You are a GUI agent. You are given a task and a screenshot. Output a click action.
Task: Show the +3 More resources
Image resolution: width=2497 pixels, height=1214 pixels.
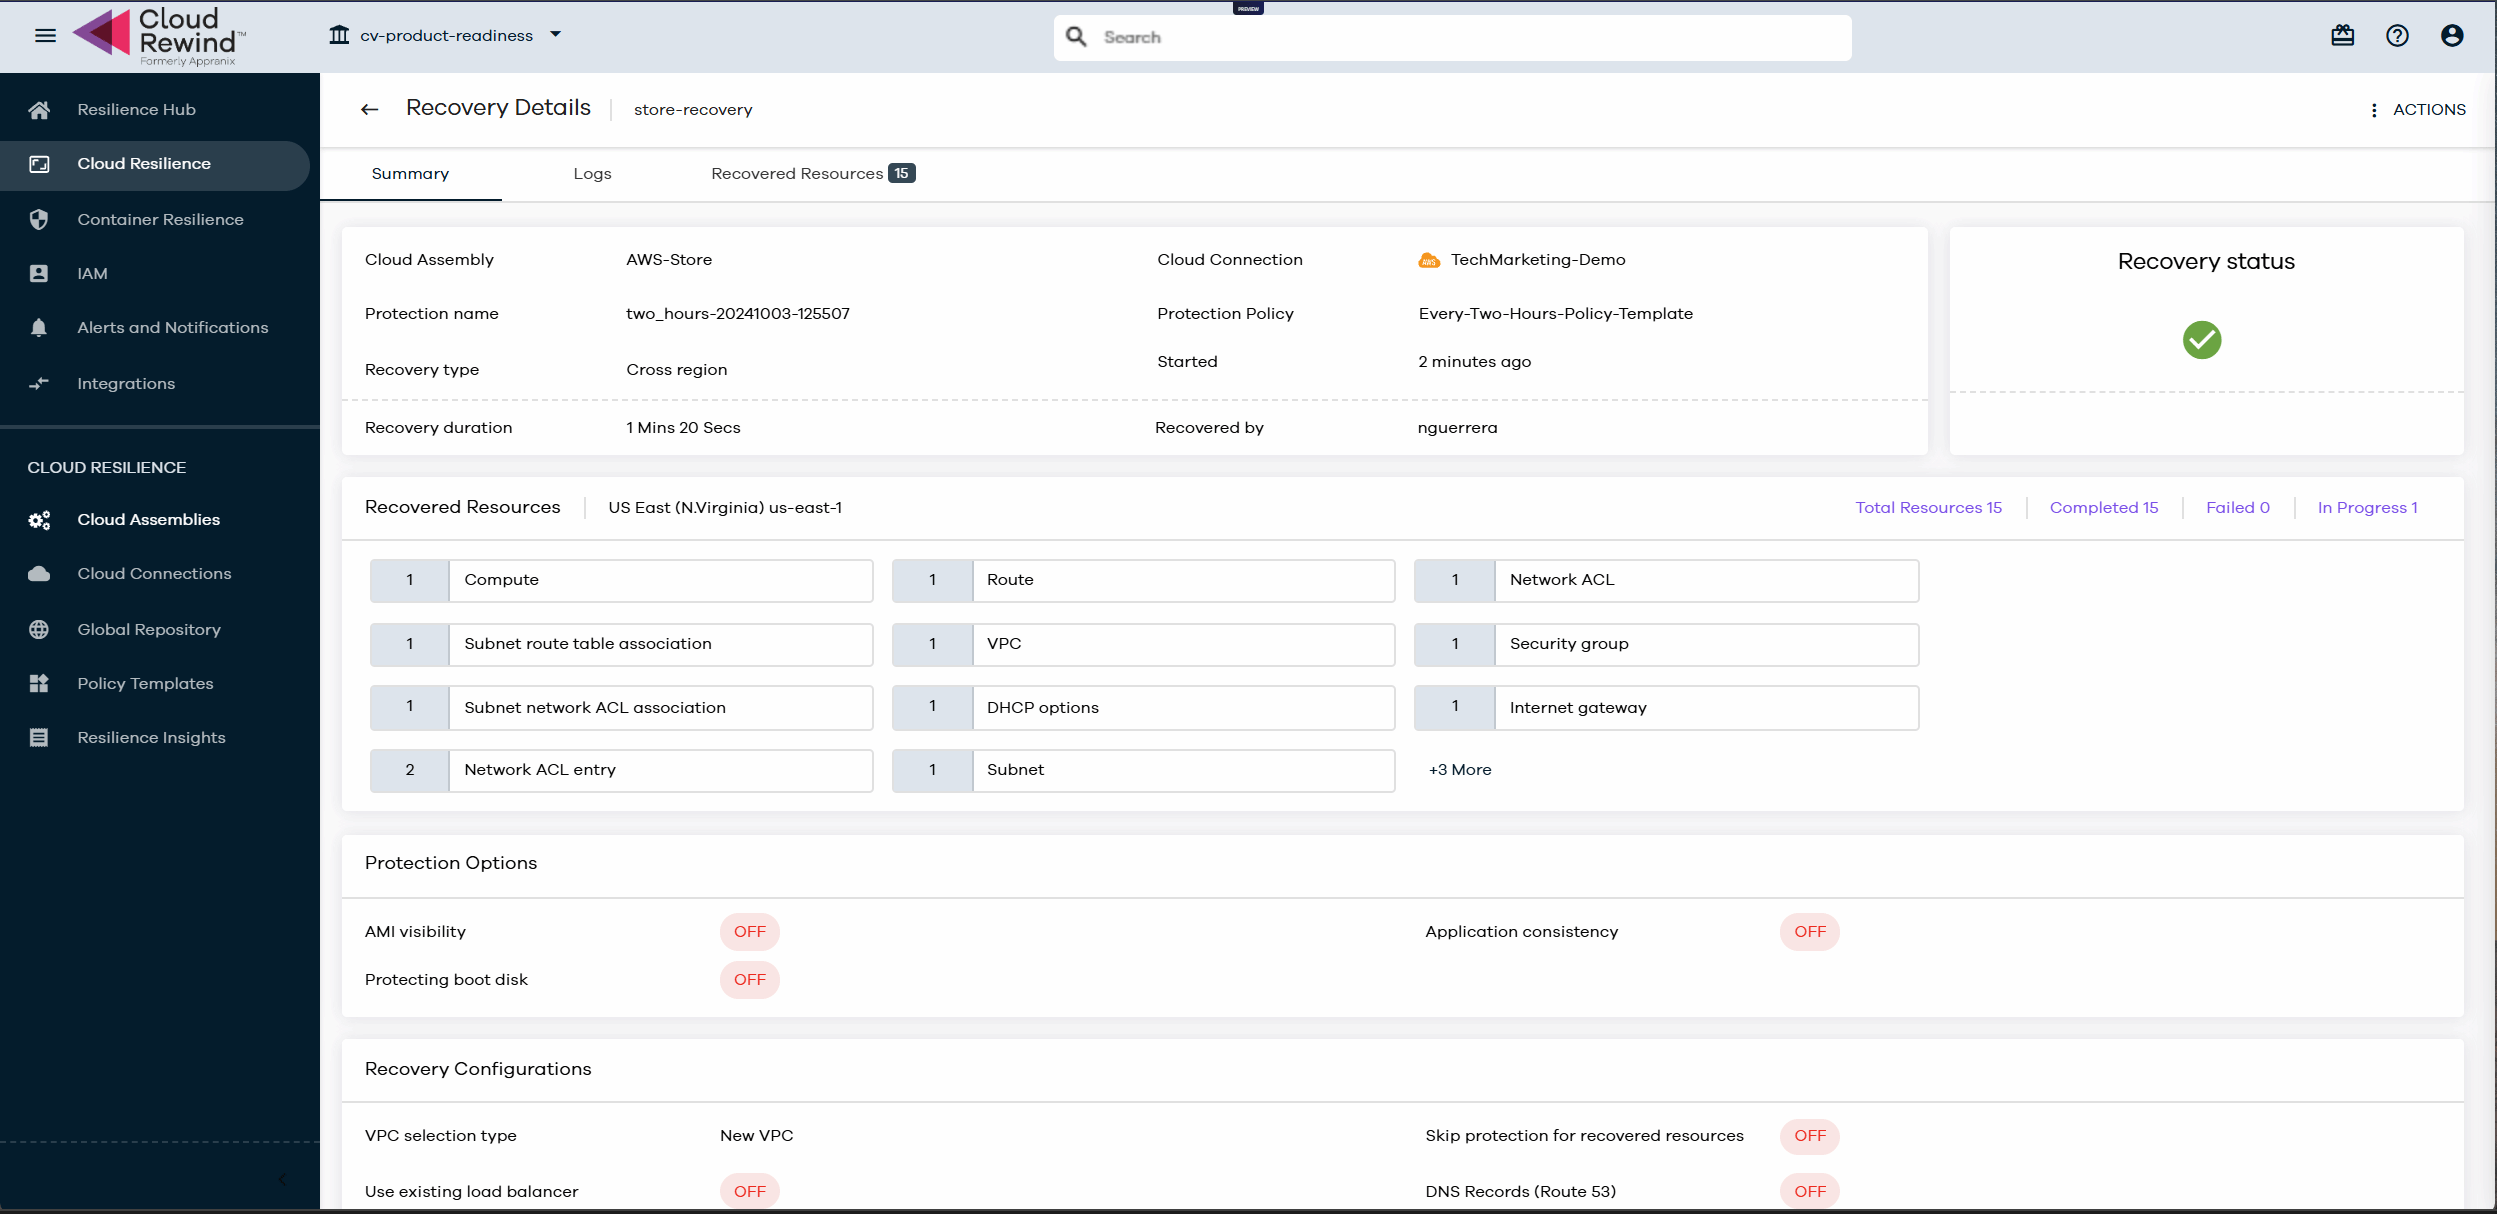[1459, 769]
